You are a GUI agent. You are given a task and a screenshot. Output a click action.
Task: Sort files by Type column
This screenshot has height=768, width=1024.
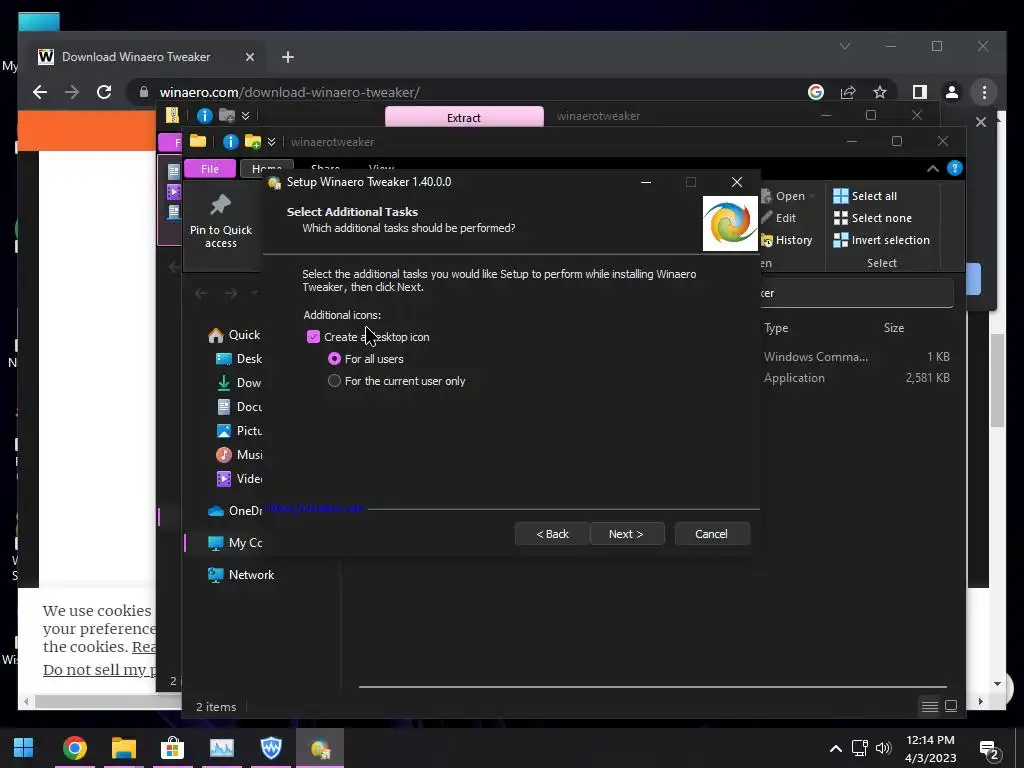coord(776,328)
